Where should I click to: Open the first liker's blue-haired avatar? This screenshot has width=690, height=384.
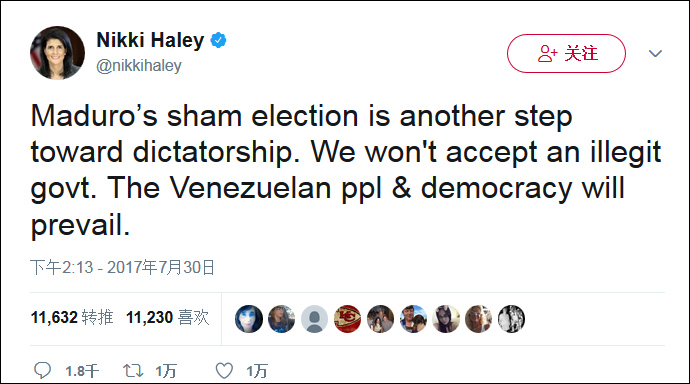coord(249,318)
